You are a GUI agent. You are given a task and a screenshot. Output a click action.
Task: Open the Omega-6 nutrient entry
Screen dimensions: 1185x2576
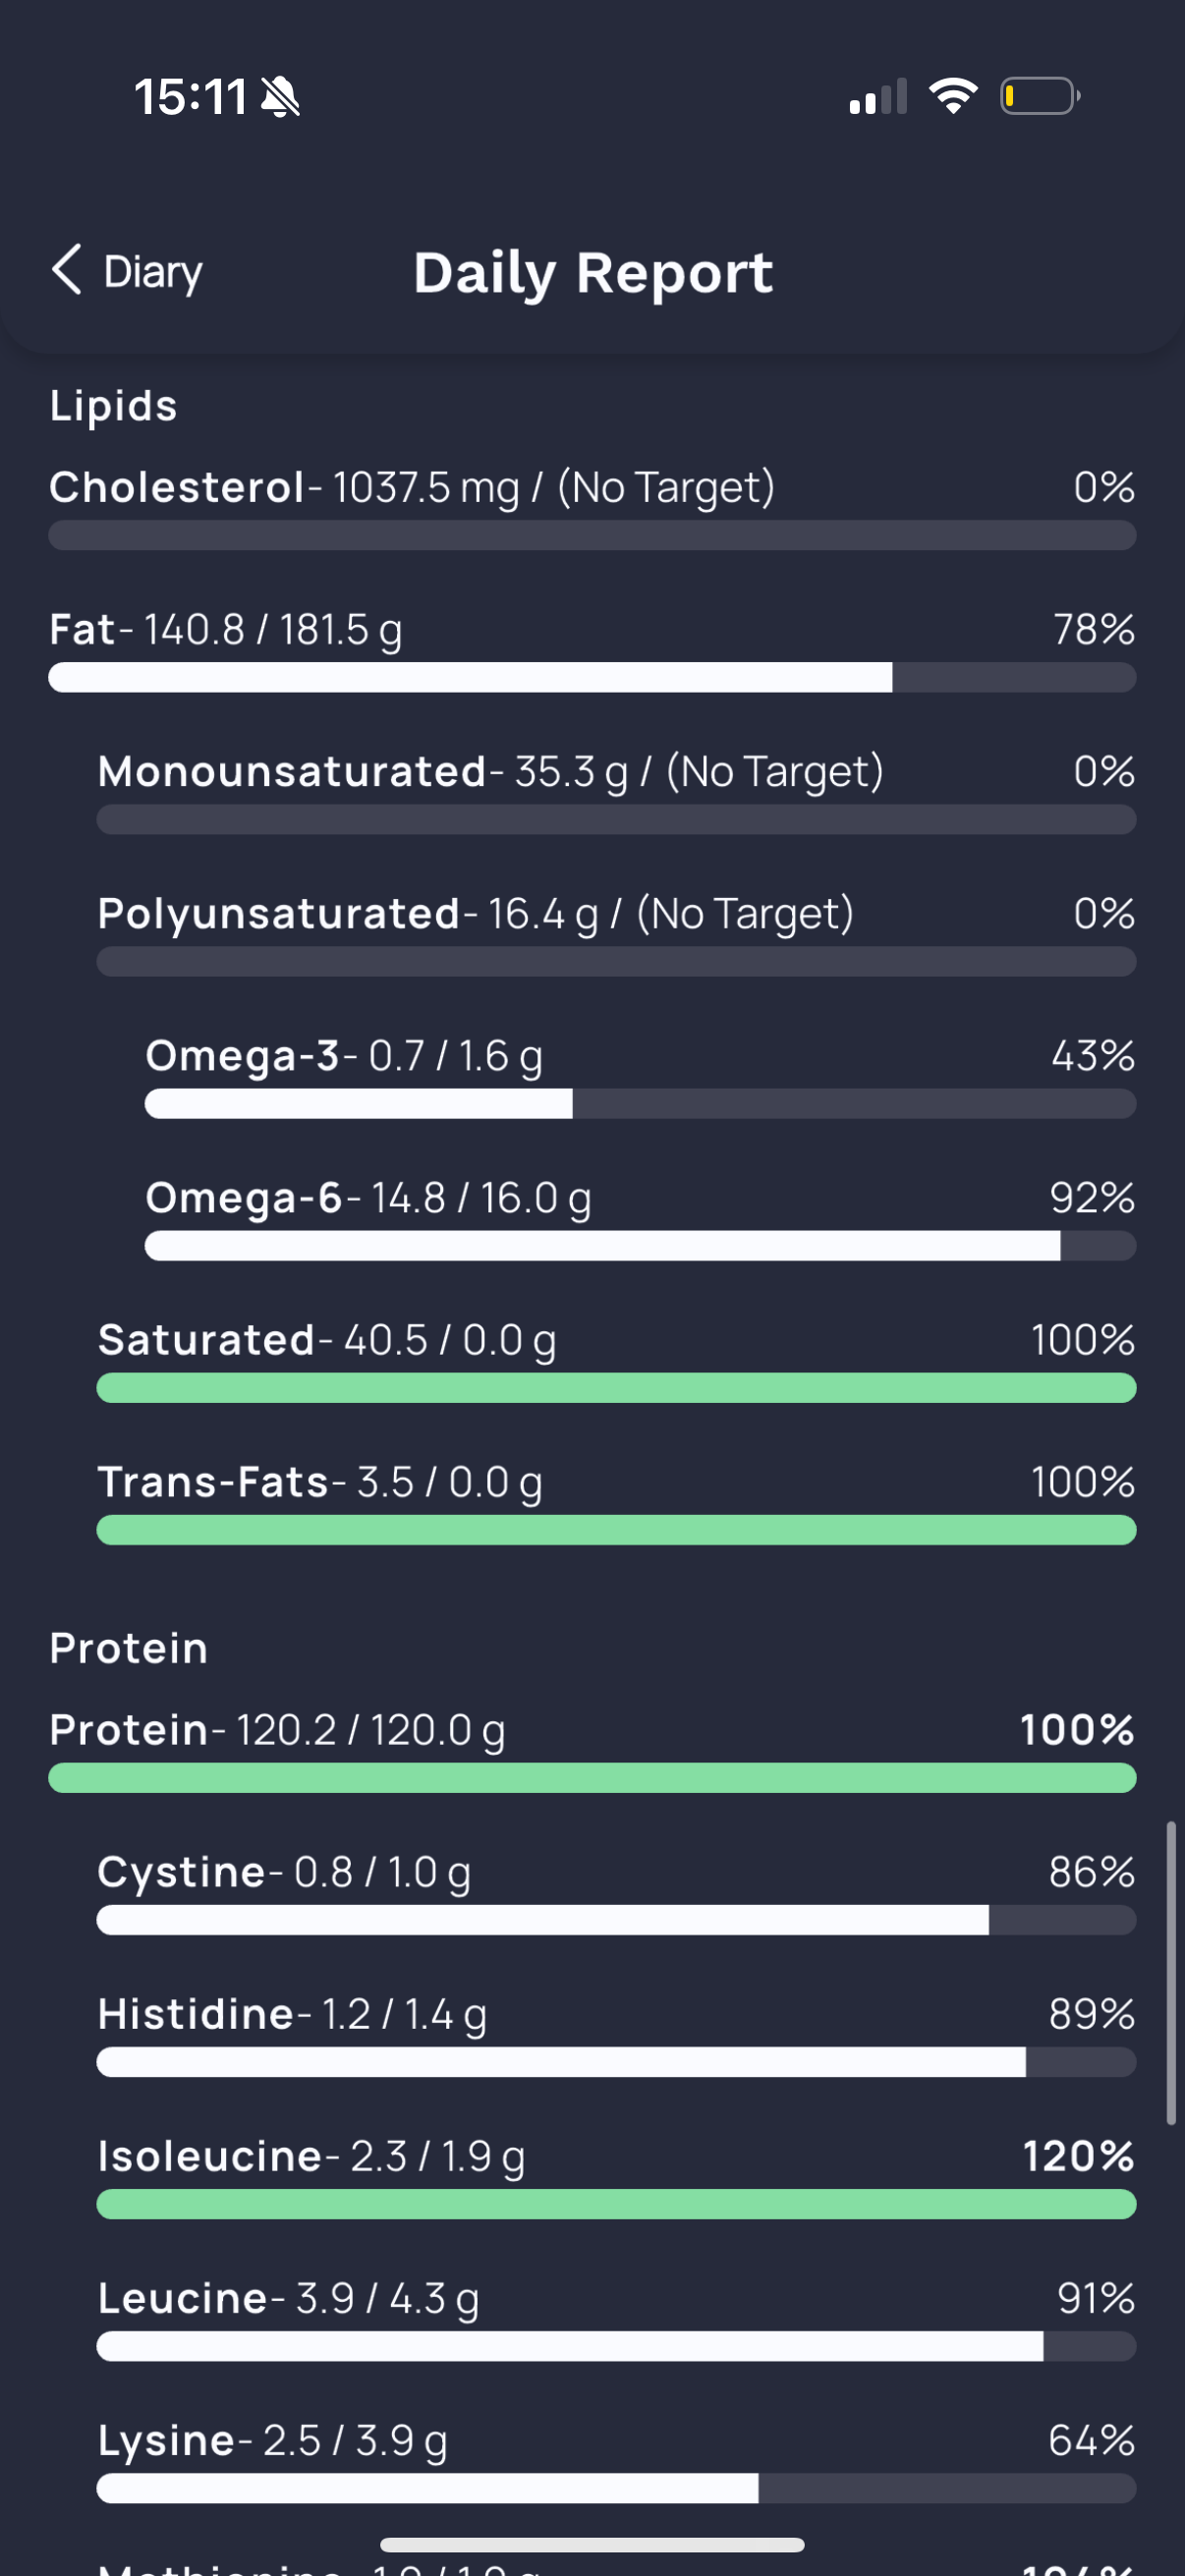click(640, 1217)
